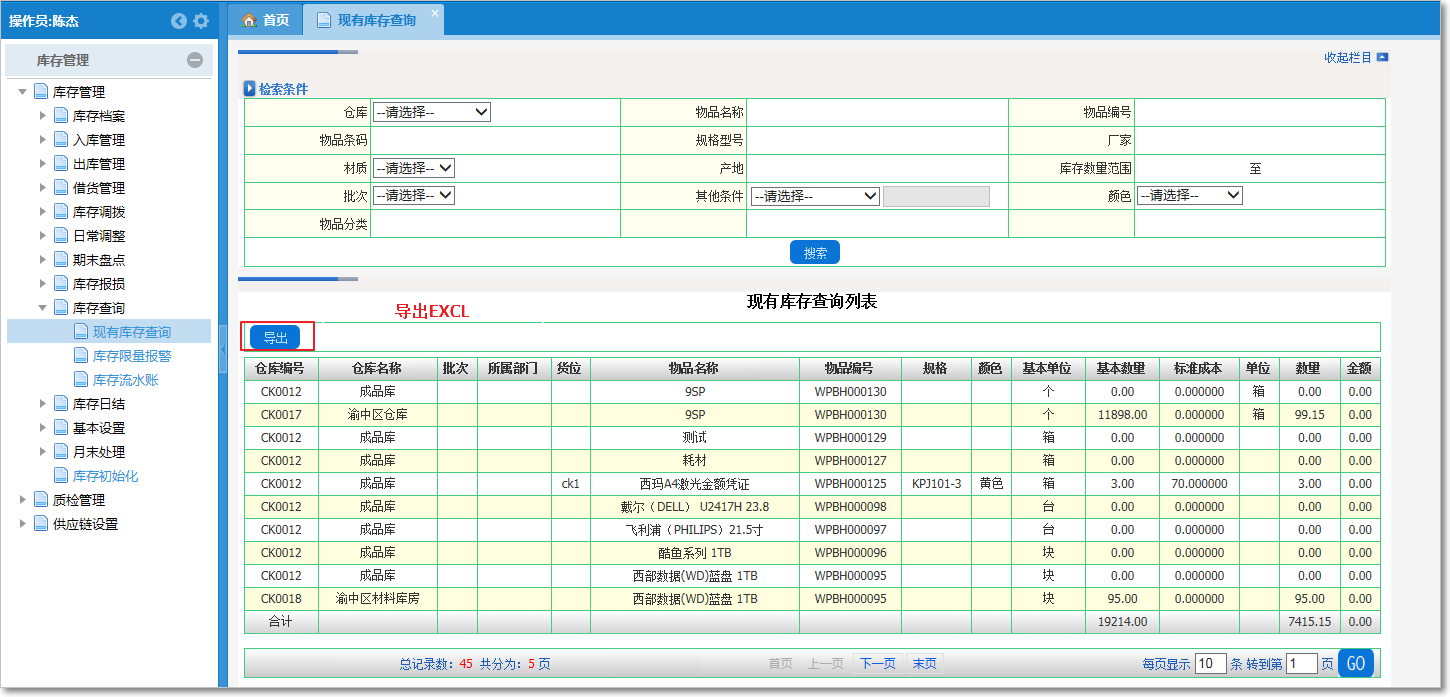Open the 仓库 dropdown

431,112
